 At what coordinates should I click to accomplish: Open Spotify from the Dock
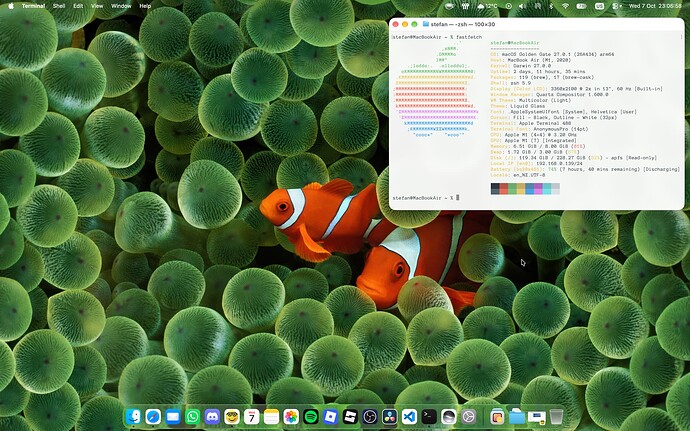[x=311, y=416]
